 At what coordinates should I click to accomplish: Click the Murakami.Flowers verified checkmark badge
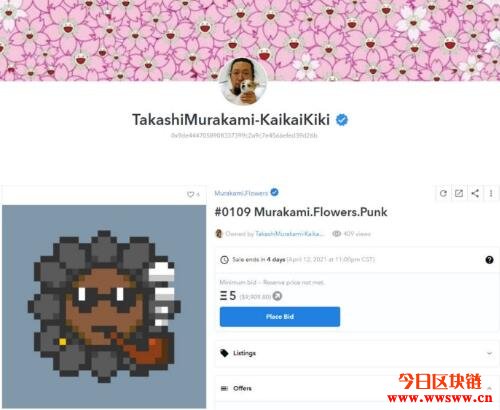(x=274, y=192)
